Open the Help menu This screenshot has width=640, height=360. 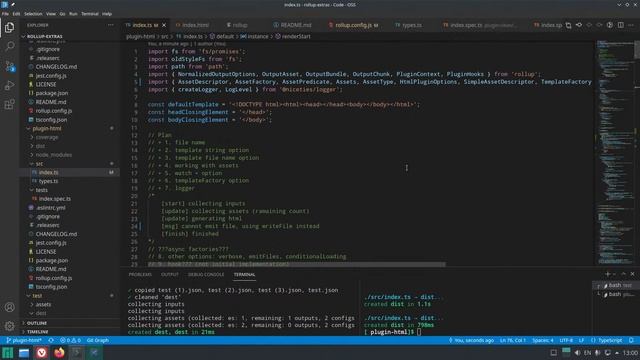click(107, 13)
